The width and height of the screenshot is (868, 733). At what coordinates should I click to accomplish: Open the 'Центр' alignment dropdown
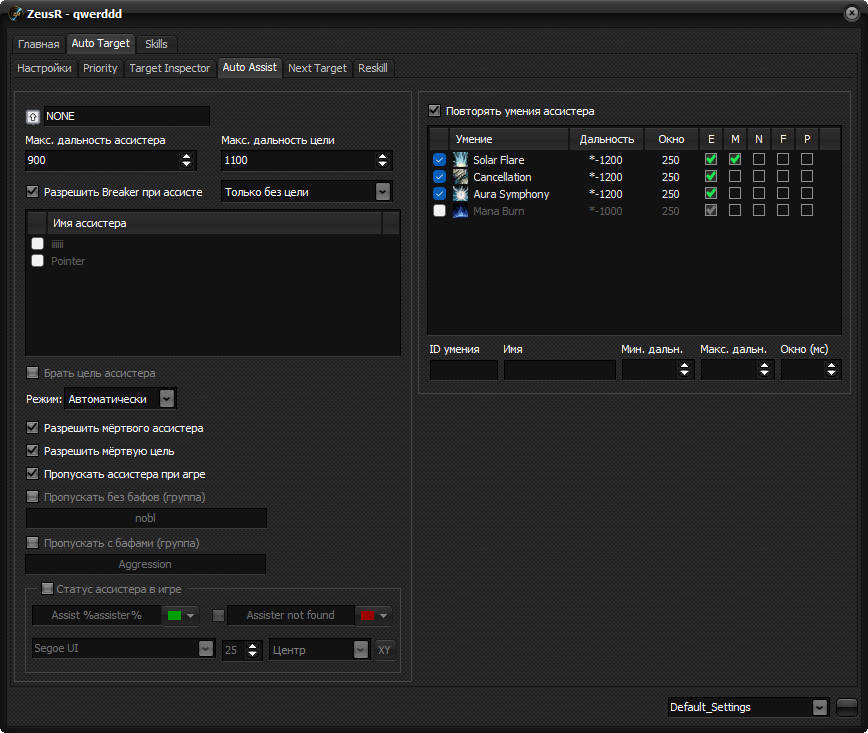point(361,649)
